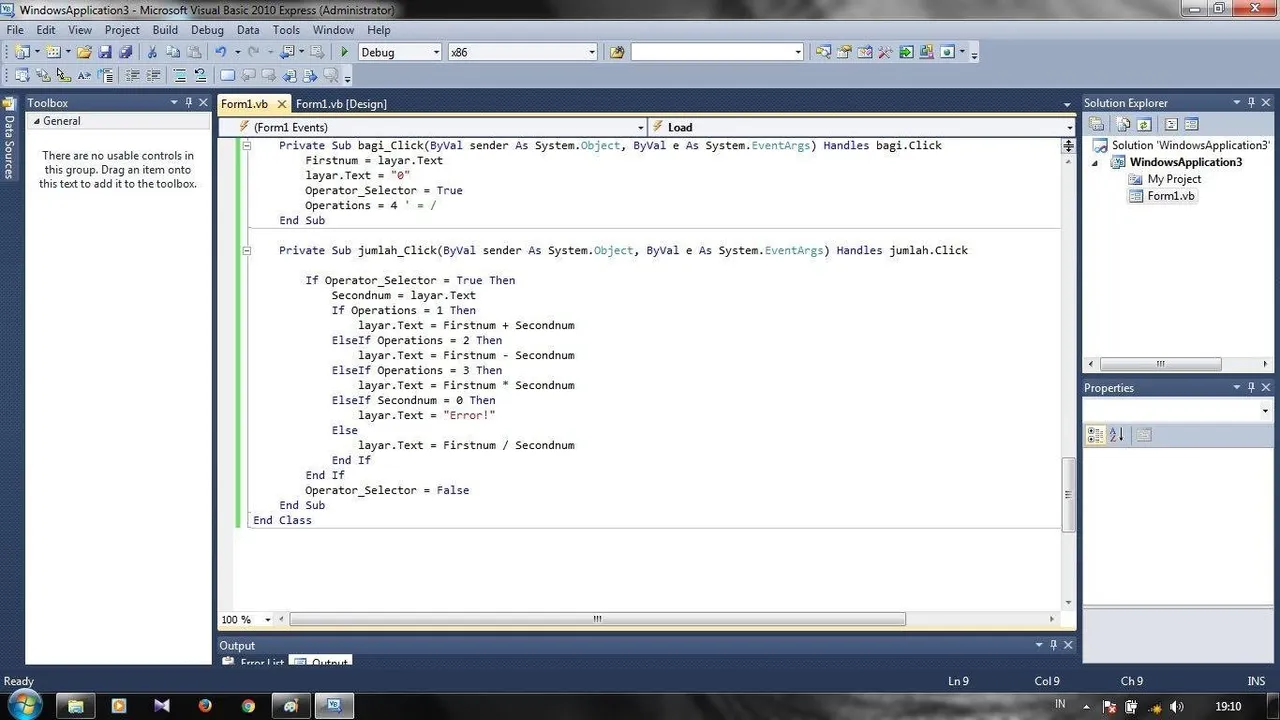Close the Toolbox panel

tap(204, 102)
